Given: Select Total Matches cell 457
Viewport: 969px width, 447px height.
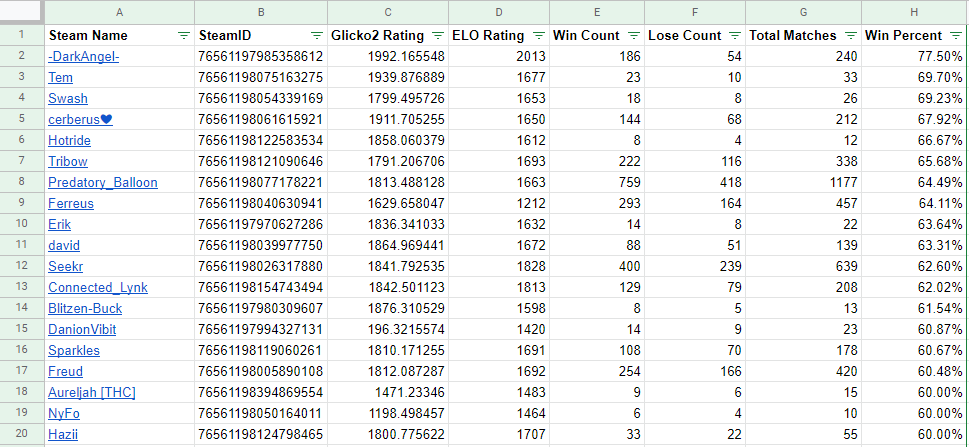Looking at the screenshot, I should coord(803,203).
